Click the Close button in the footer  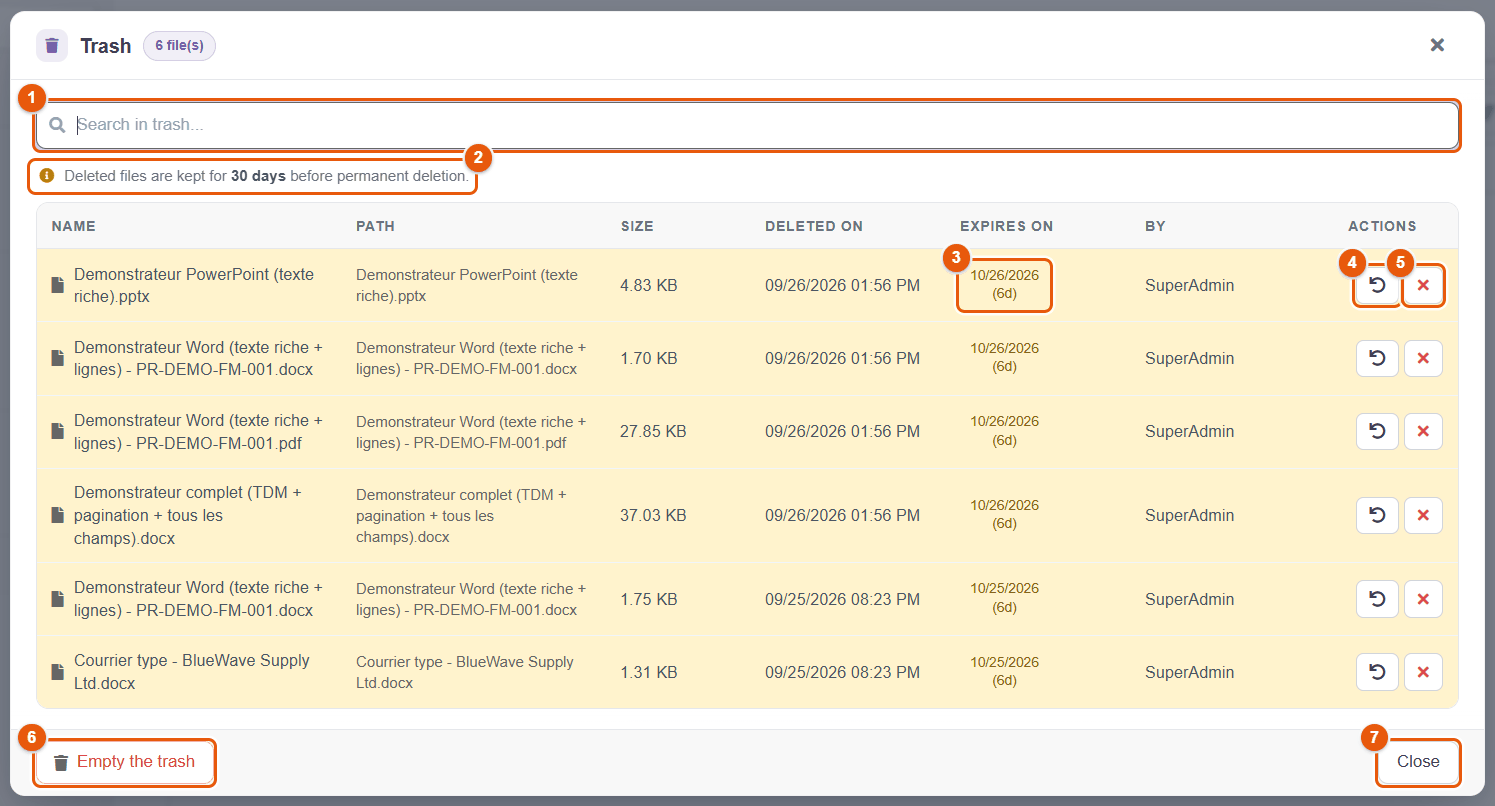click(1418, 762)
